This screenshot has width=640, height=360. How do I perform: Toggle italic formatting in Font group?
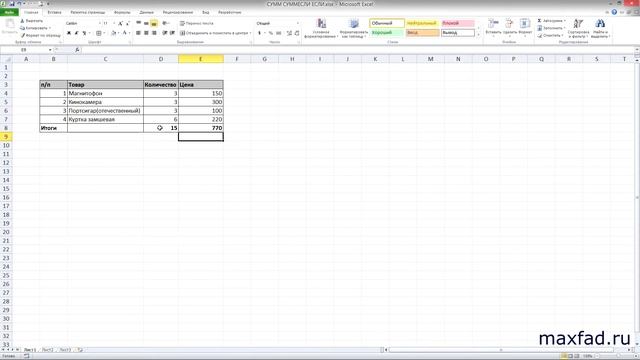click(x=76, y=33)
